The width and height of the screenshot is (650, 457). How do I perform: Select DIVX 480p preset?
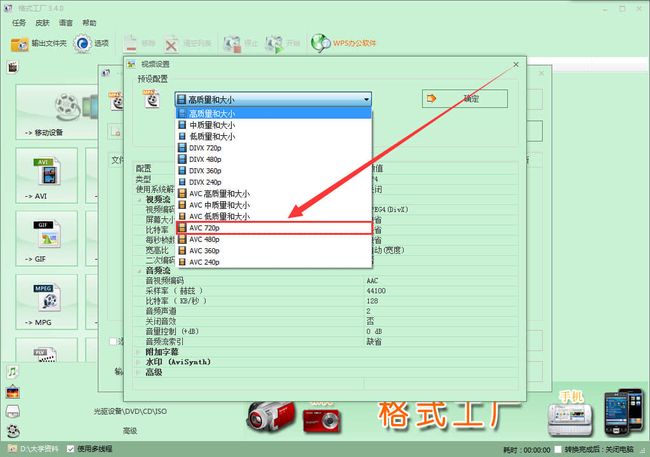click(274, 159)
